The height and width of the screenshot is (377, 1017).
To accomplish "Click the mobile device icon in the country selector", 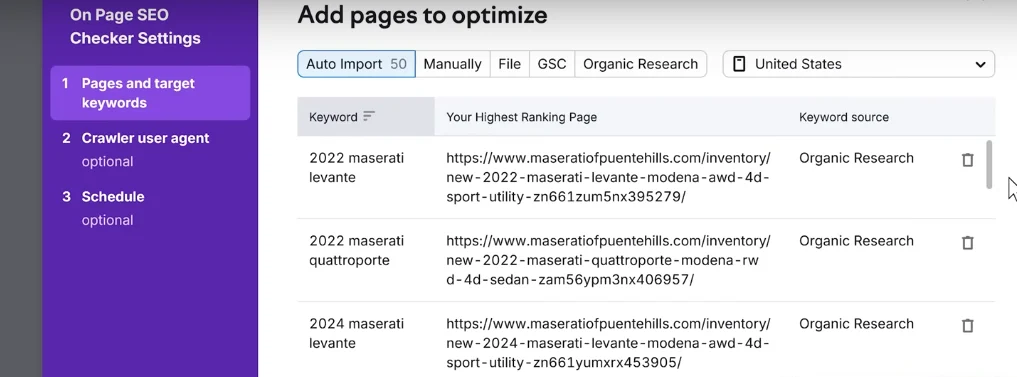I will click(739, 64).
